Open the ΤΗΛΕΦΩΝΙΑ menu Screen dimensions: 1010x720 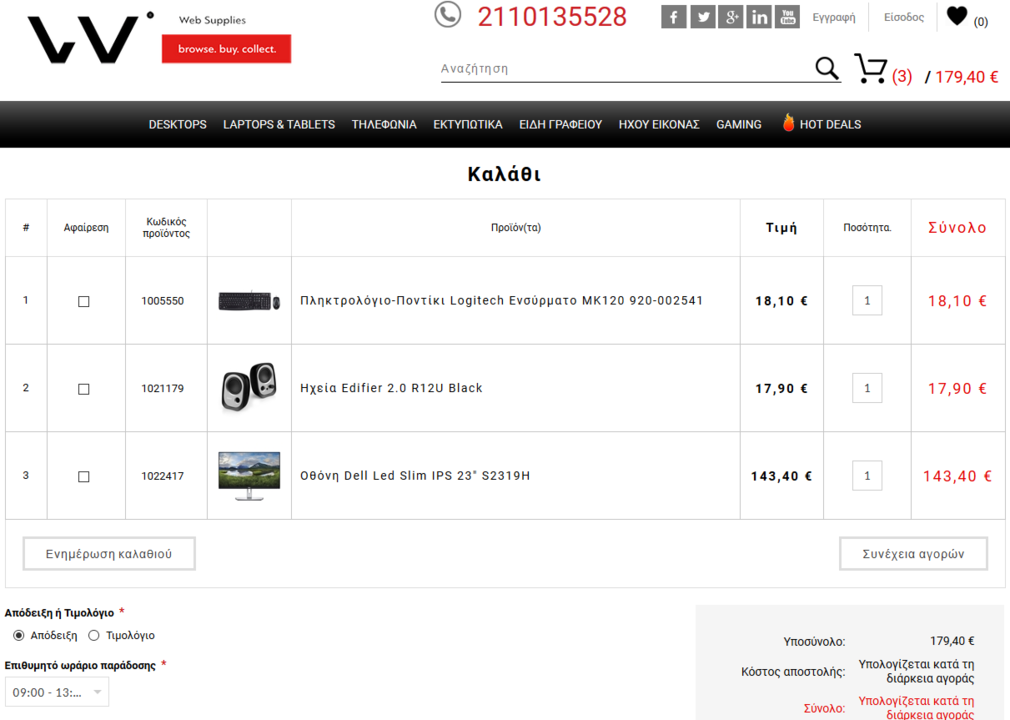[x=384, y=124]
